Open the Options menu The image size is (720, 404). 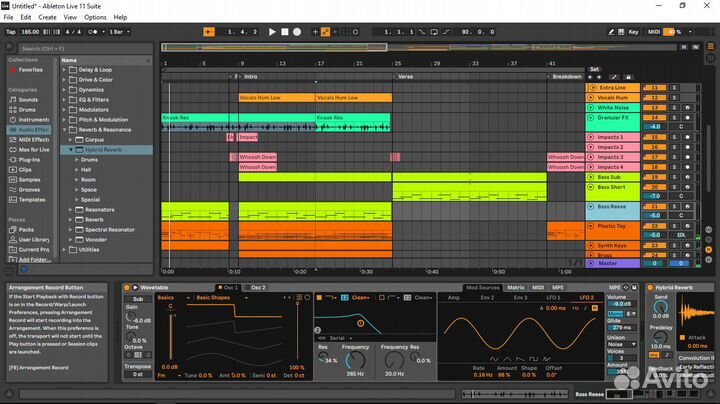[x=95, y=17]
